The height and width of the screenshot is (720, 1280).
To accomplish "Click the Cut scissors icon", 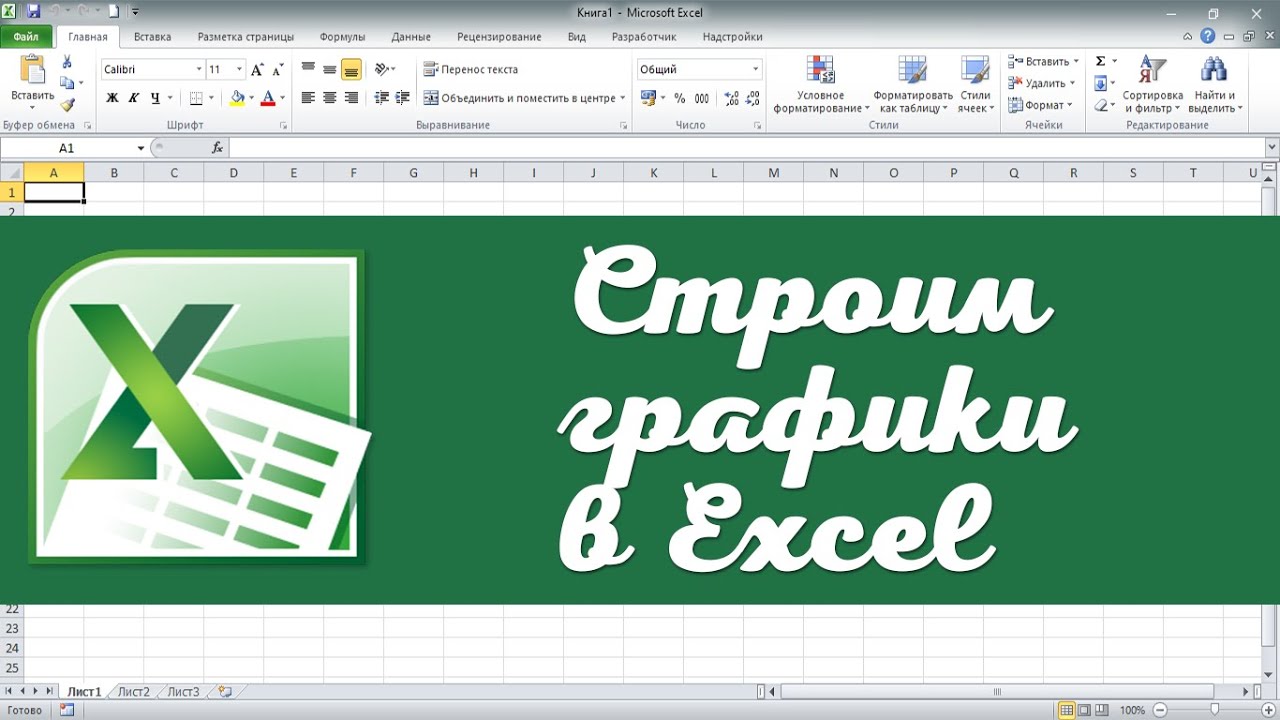I will [67, 62].
